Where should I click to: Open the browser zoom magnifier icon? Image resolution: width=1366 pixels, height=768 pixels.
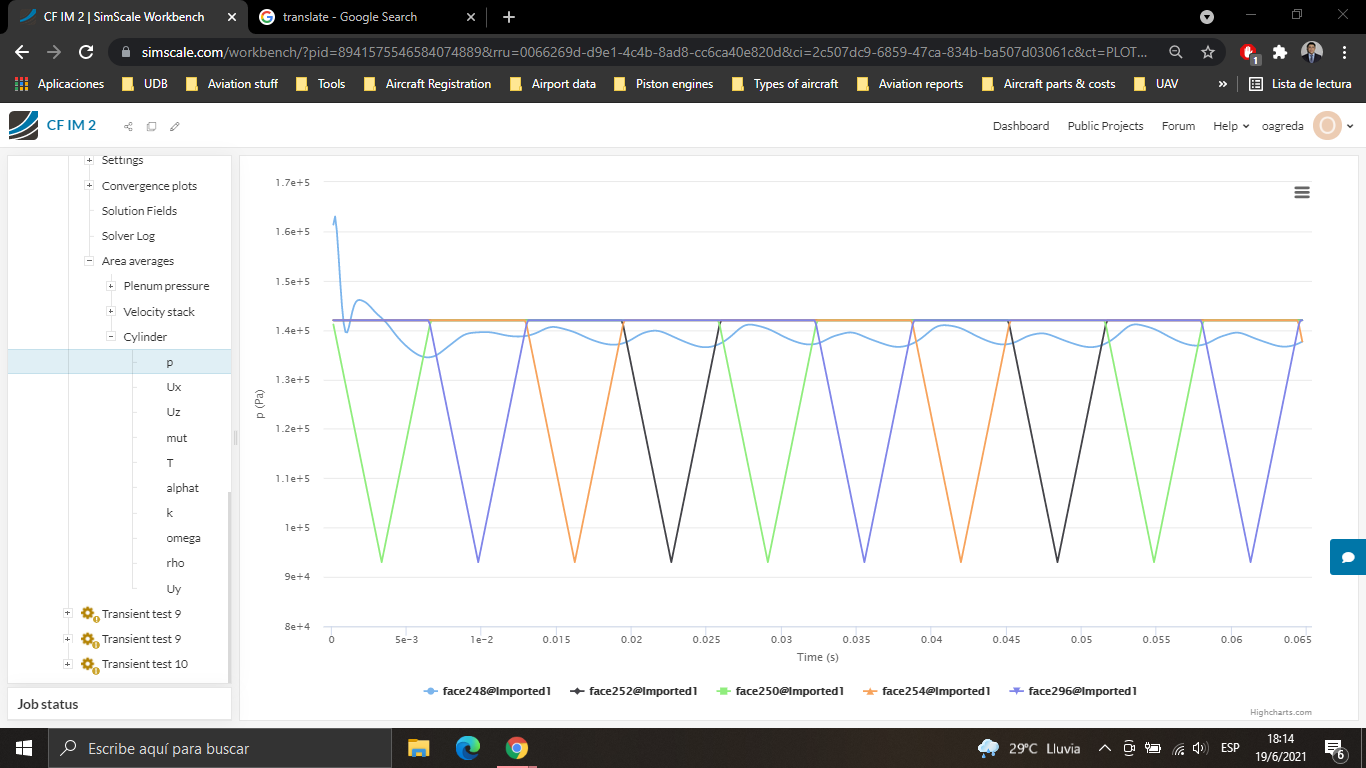pyautogui.click(x=1176, y=52)
